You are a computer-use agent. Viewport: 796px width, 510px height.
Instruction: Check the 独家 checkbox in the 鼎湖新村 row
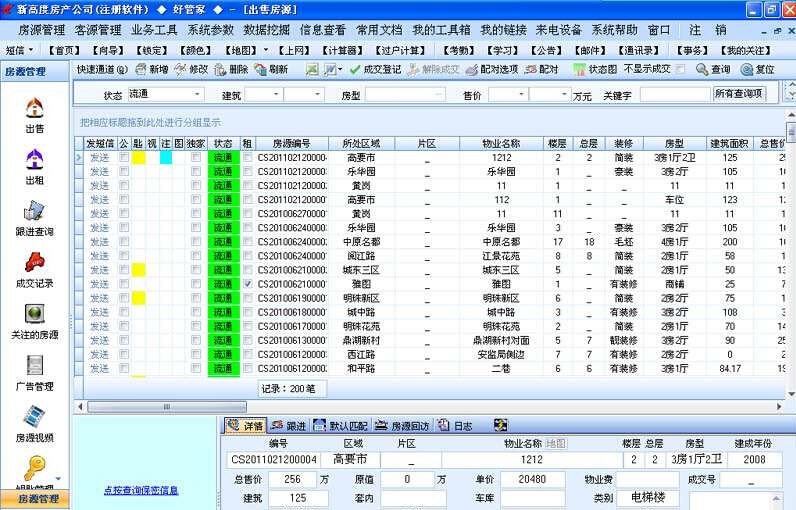[x=195, y=340]
